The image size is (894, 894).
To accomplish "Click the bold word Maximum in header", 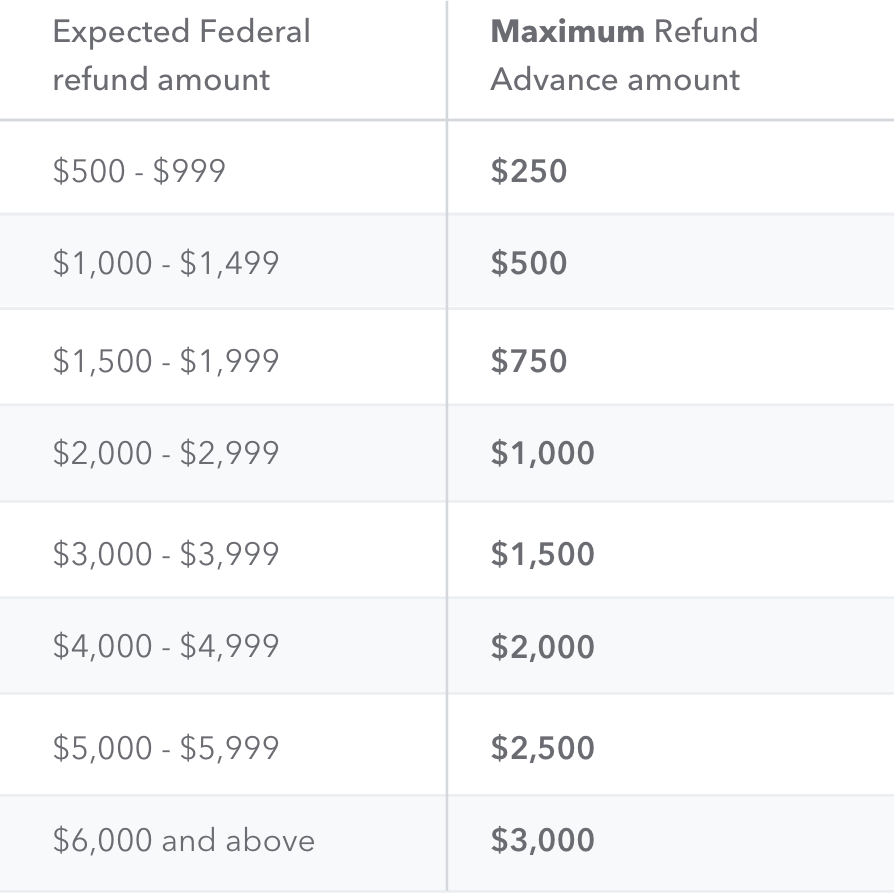I will 567,31.
